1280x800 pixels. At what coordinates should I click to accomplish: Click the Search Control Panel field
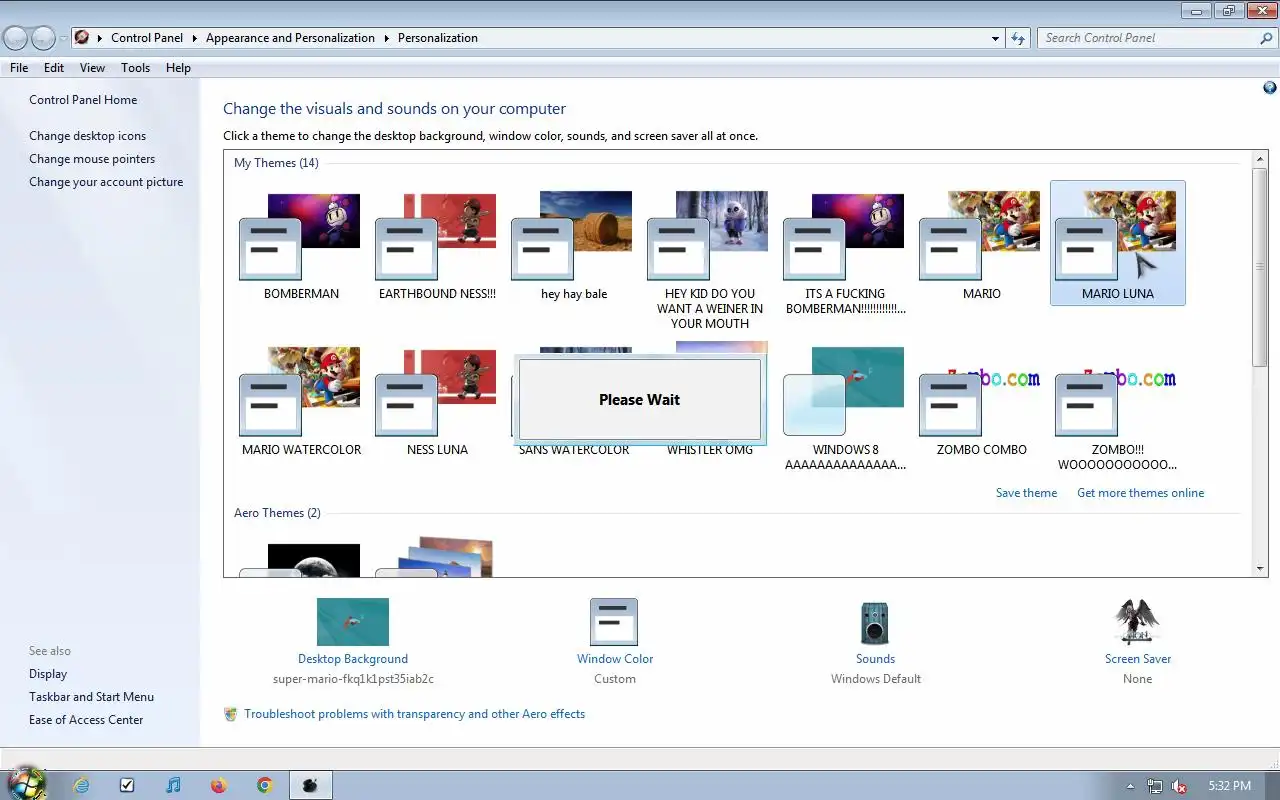(x=1148, y=38)
